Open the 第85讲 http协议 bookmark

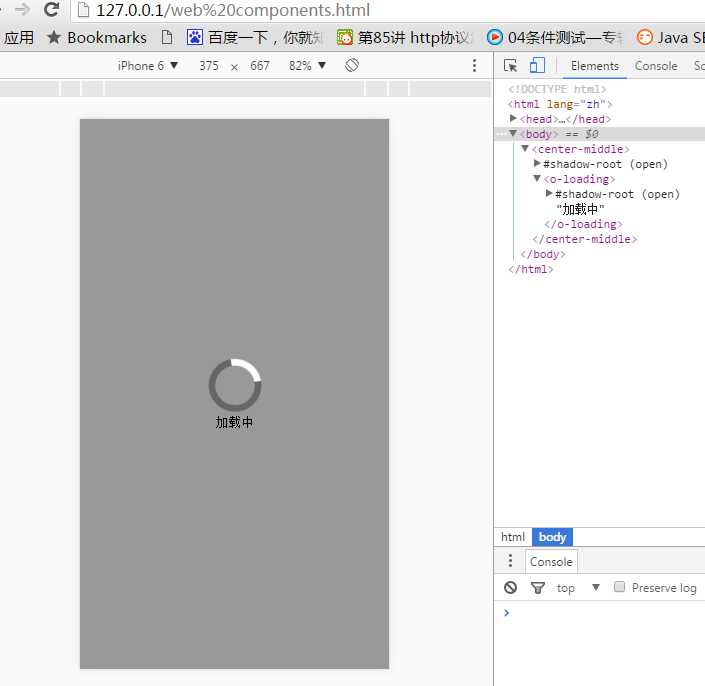(x=405, y=38)
